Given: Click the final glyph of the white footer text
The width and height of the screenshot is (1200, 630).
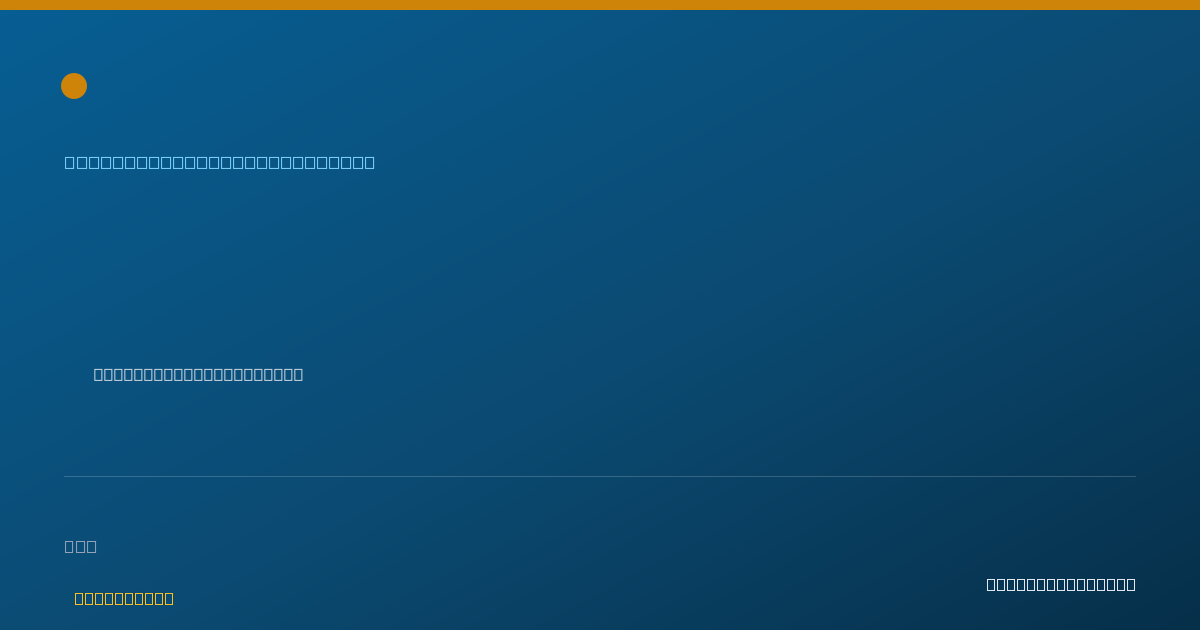Looking at the screenshot, I should tap(1130, 584).
